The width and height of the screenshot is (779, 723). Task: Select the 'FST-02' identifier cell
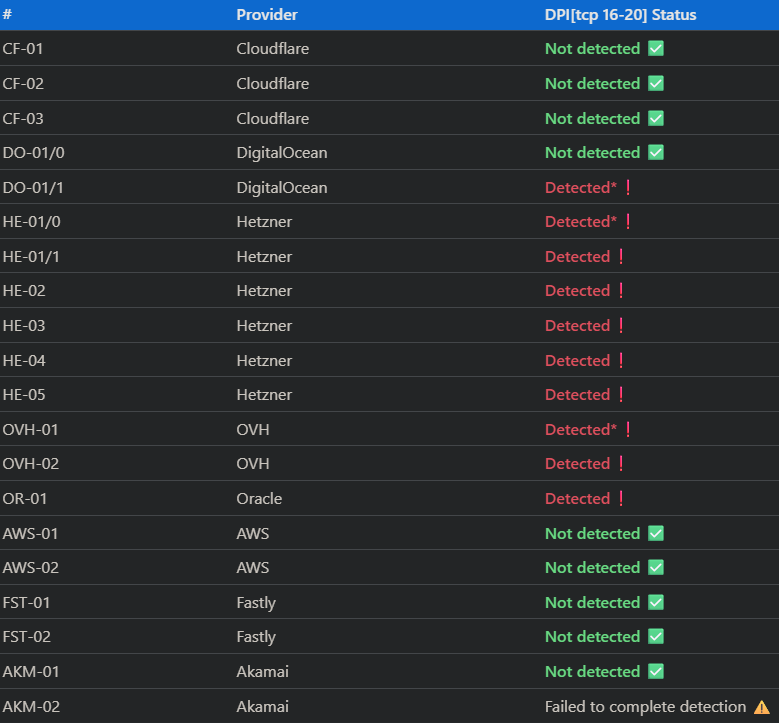click(27, 637)
